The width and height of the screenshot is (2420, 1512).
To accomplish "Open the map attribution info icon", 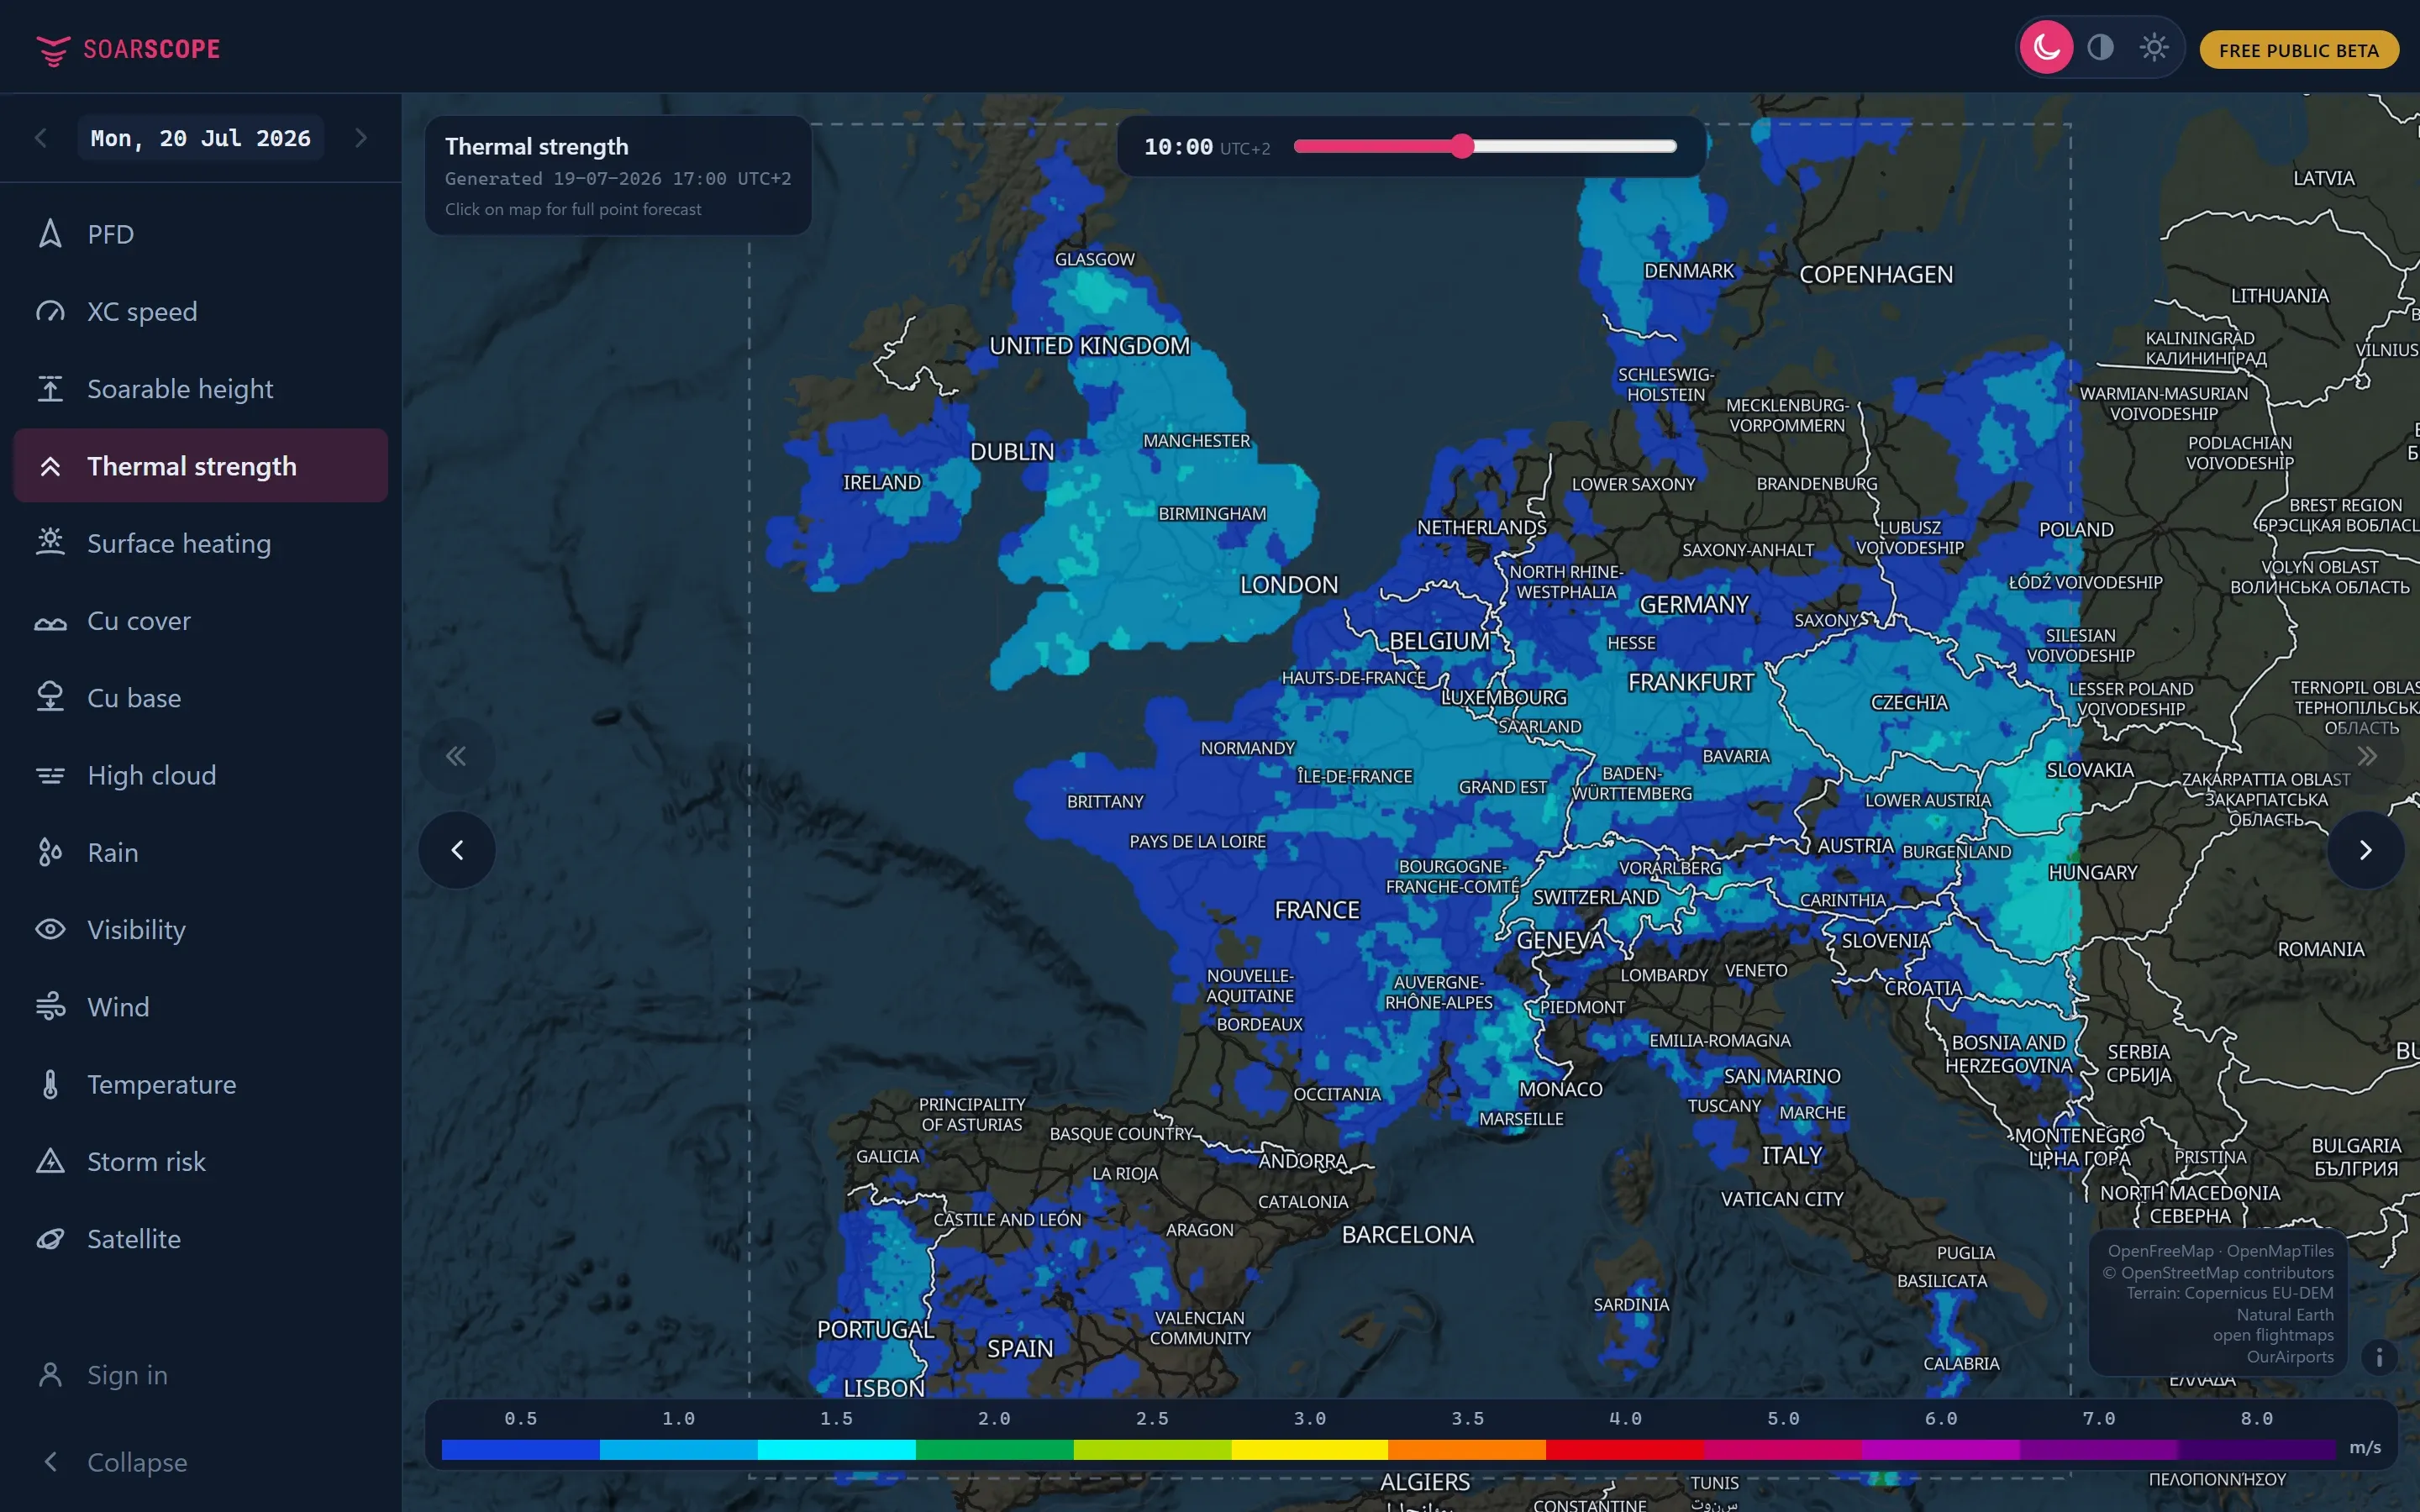I will pyautogui.click(x=2379, y=1357).
